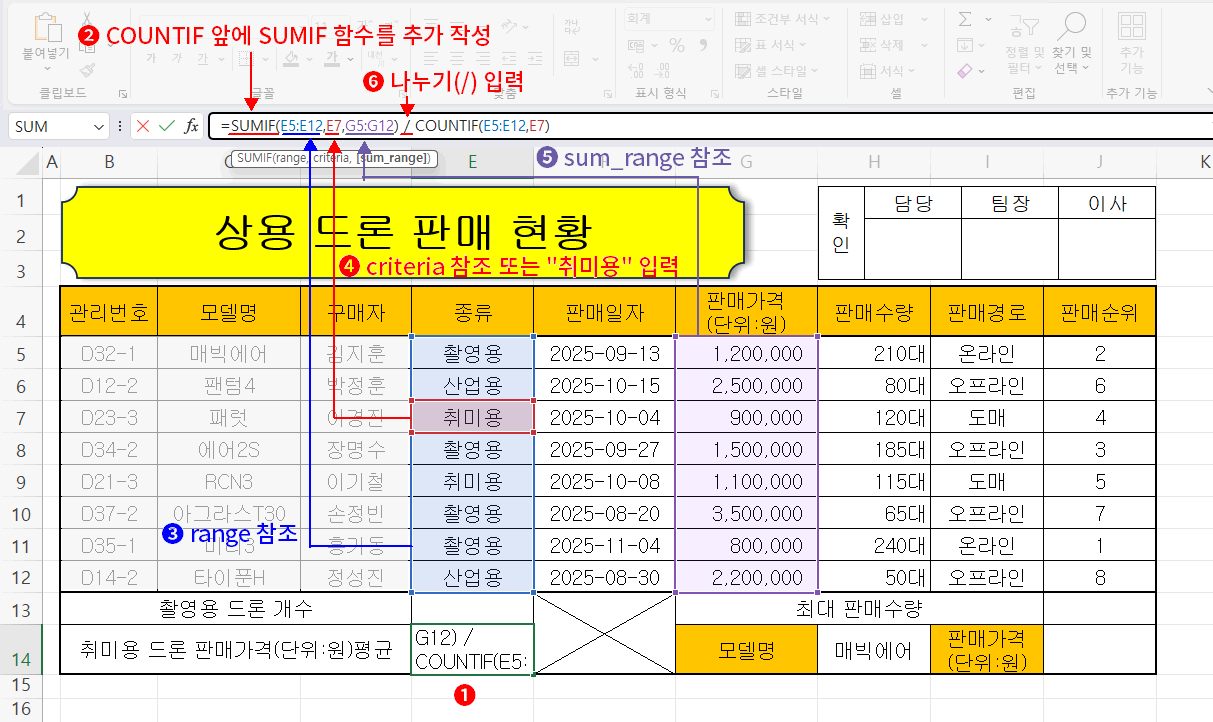Click the Sort & Filter (정렬 및 필터) icon
The image size is (1213, 722).
click(1024, 27)
